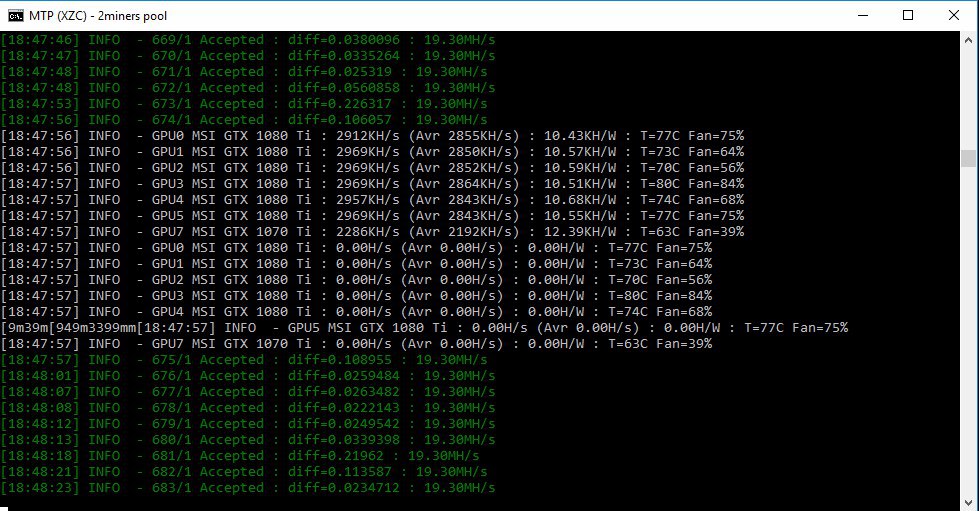Click GPU1 0.00H/s line with Fan=64%
Viewport: 979px width, 511px height.
point(357,264)
